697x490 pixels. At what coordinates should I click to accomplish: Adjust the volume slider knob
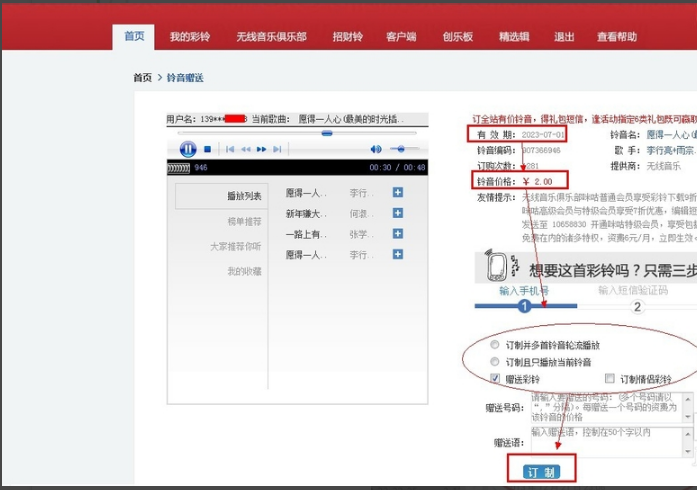(401, 149)
